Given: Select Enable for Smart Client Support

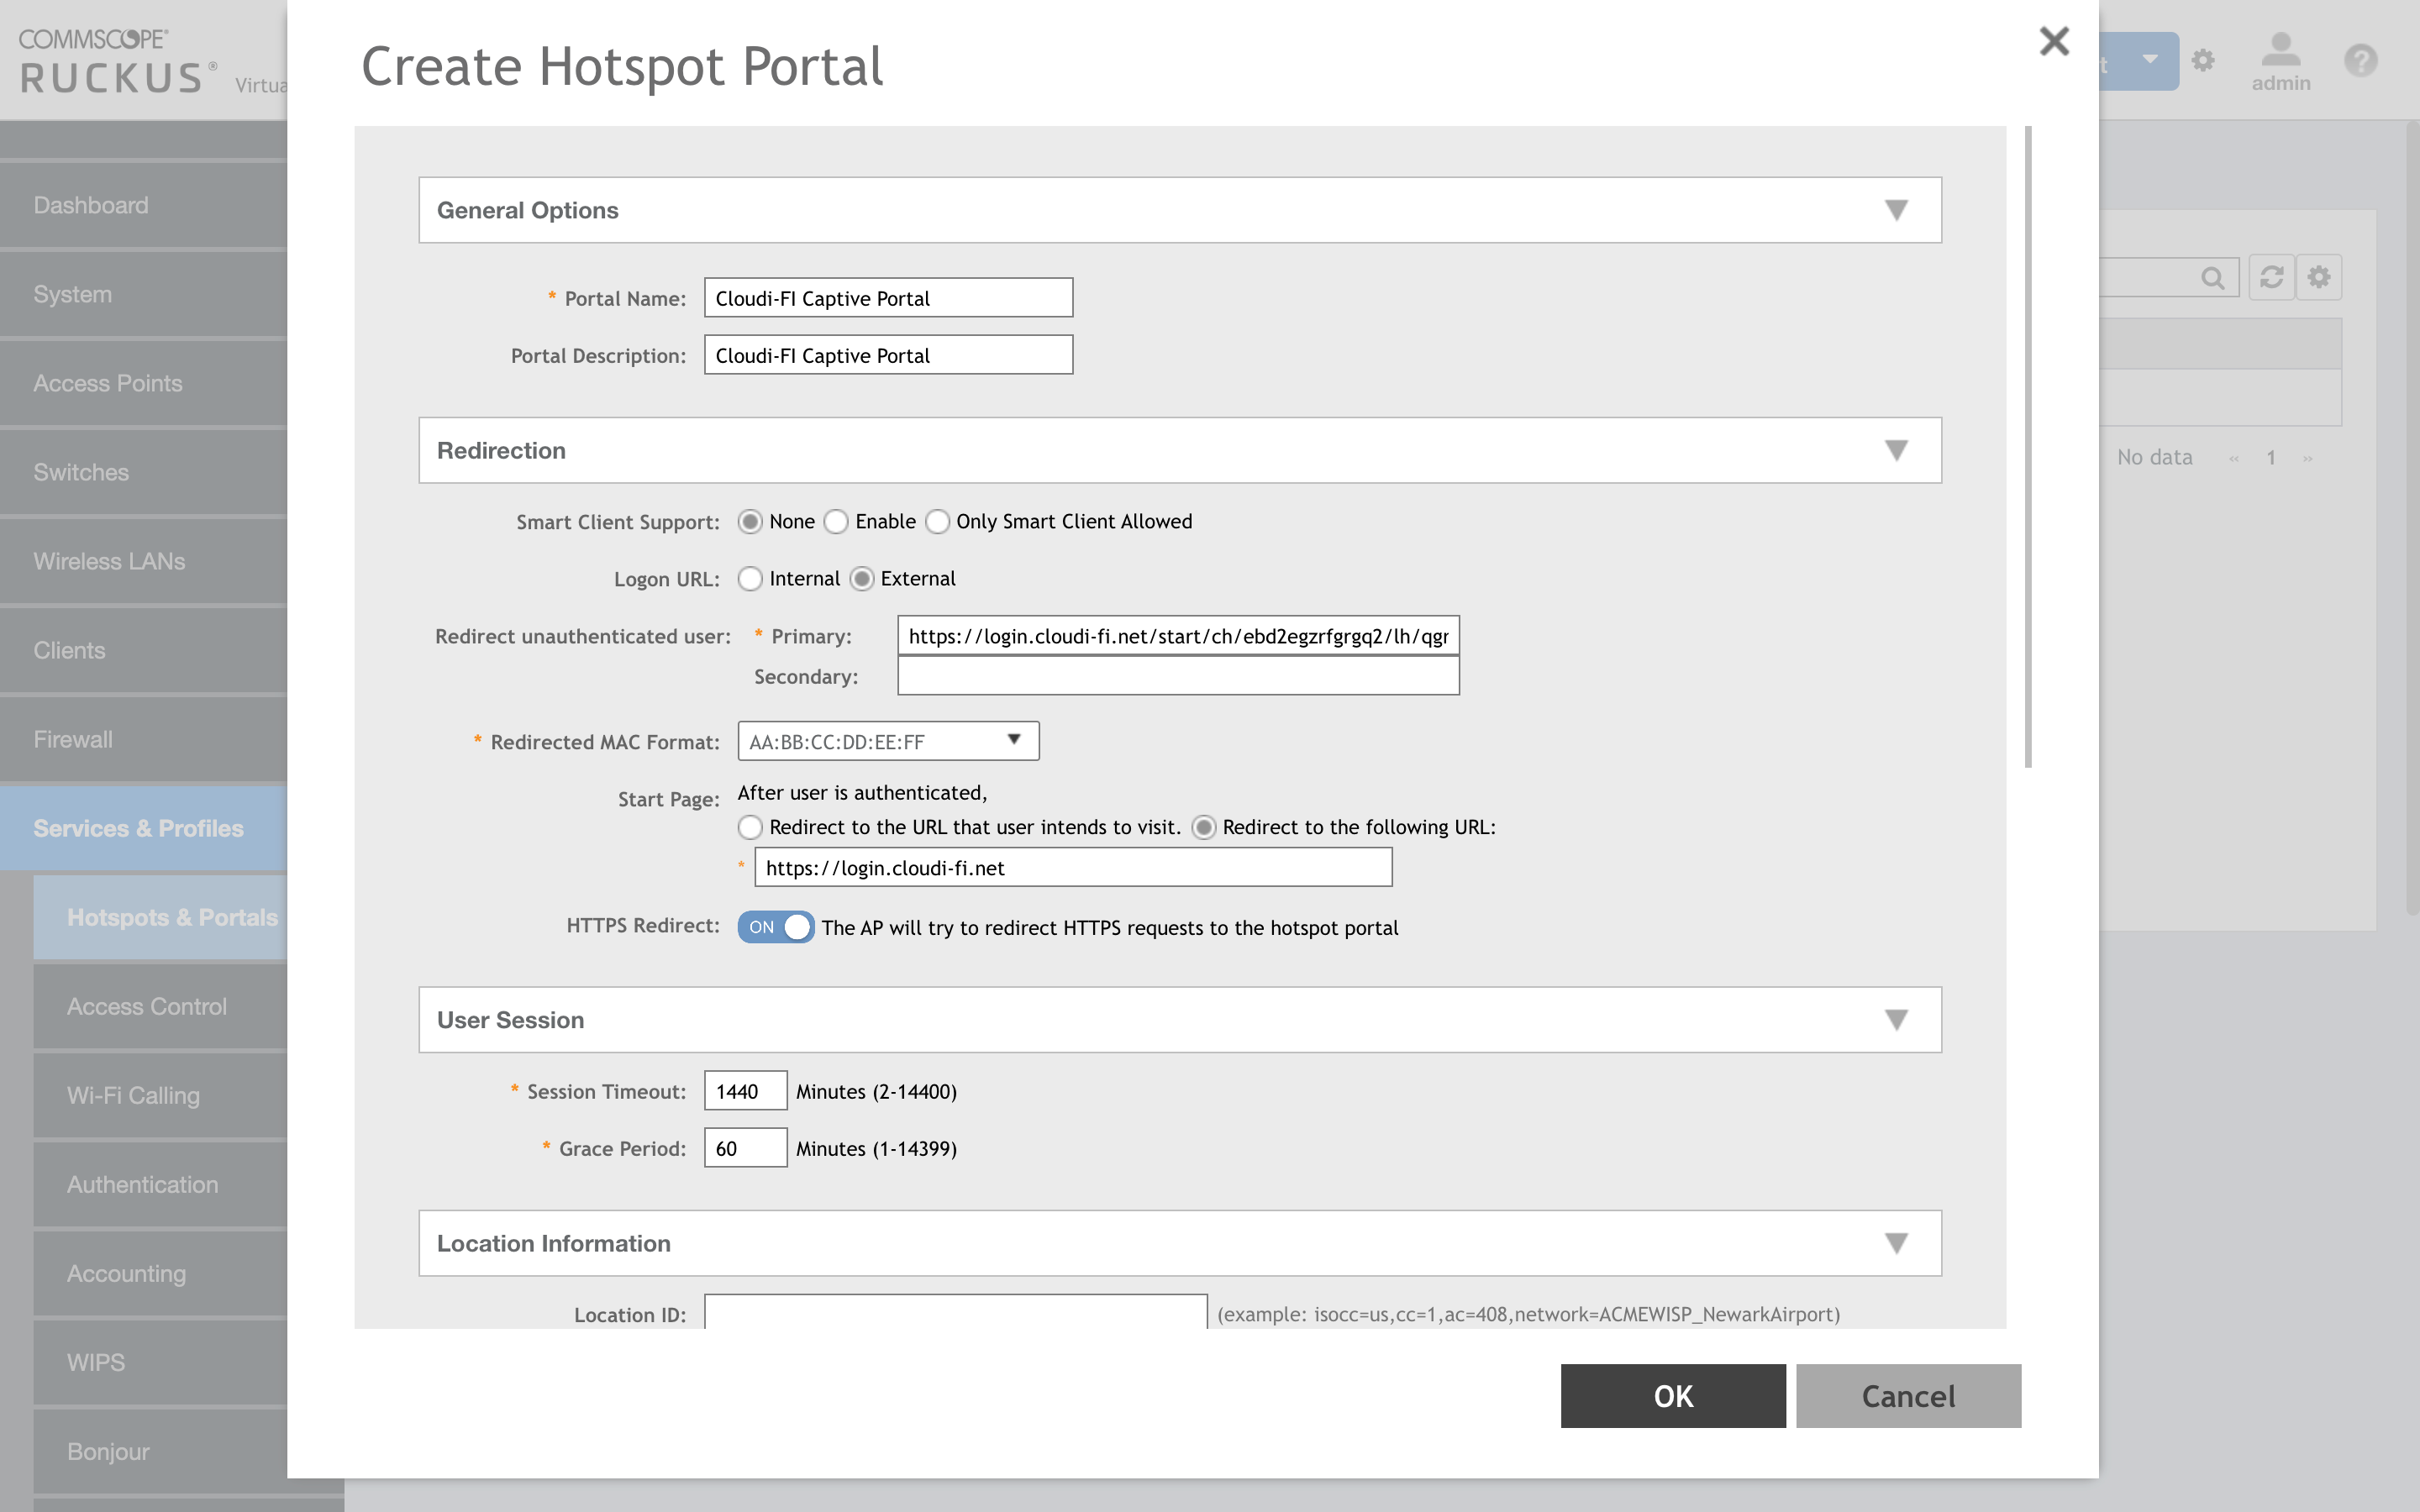Looking at the screenshot, I should (x=838, y=521).
